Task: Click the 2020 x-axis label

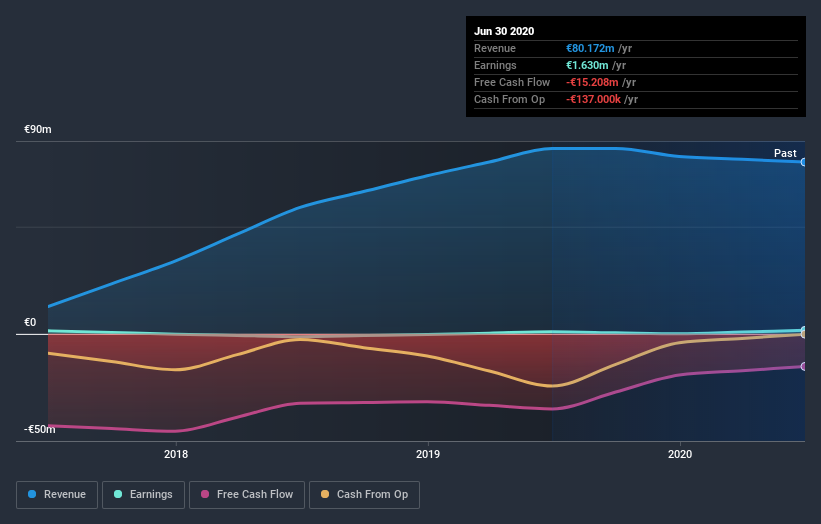Action: tap(680, 454)
